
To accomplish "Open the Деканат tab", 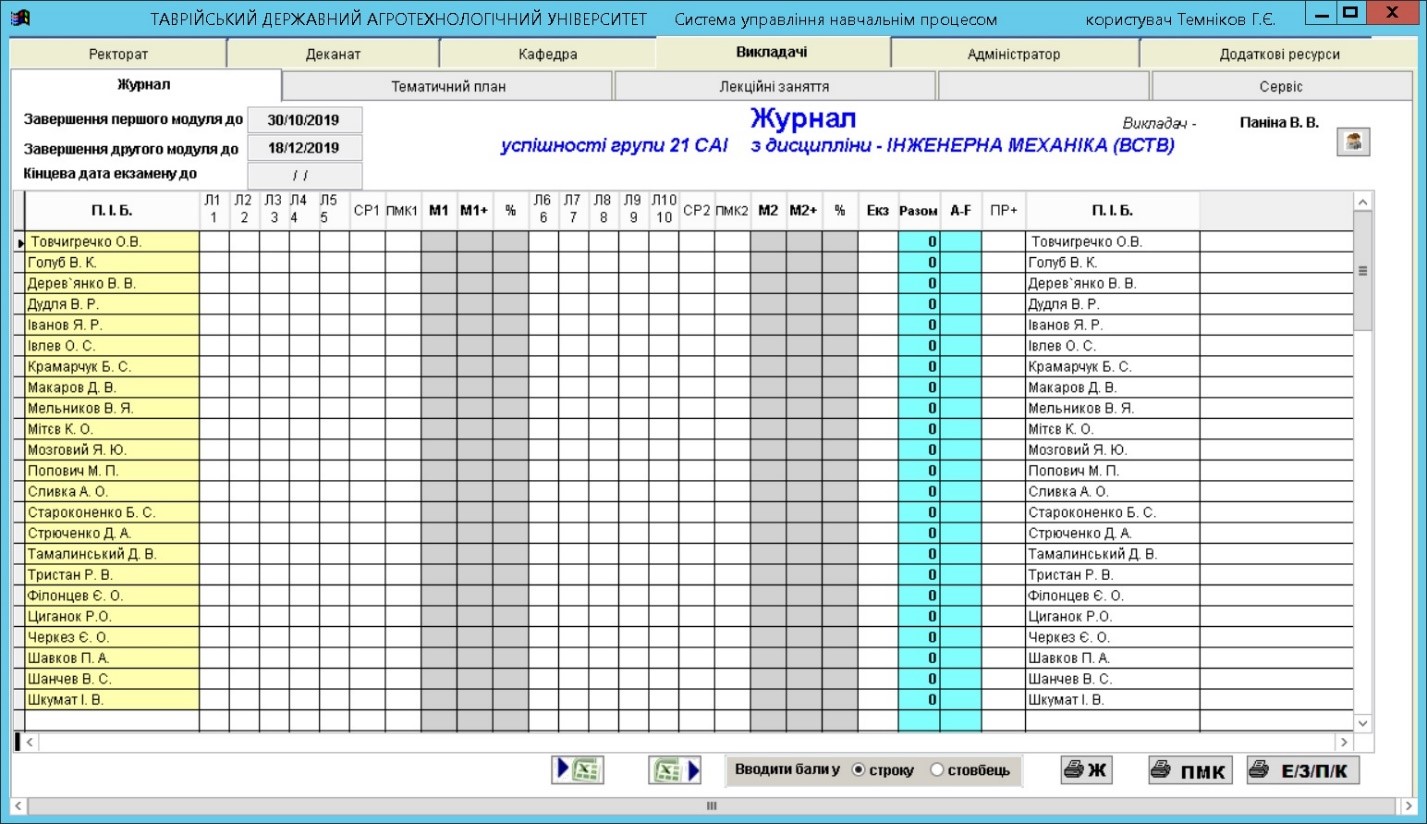I will (333, 54).
